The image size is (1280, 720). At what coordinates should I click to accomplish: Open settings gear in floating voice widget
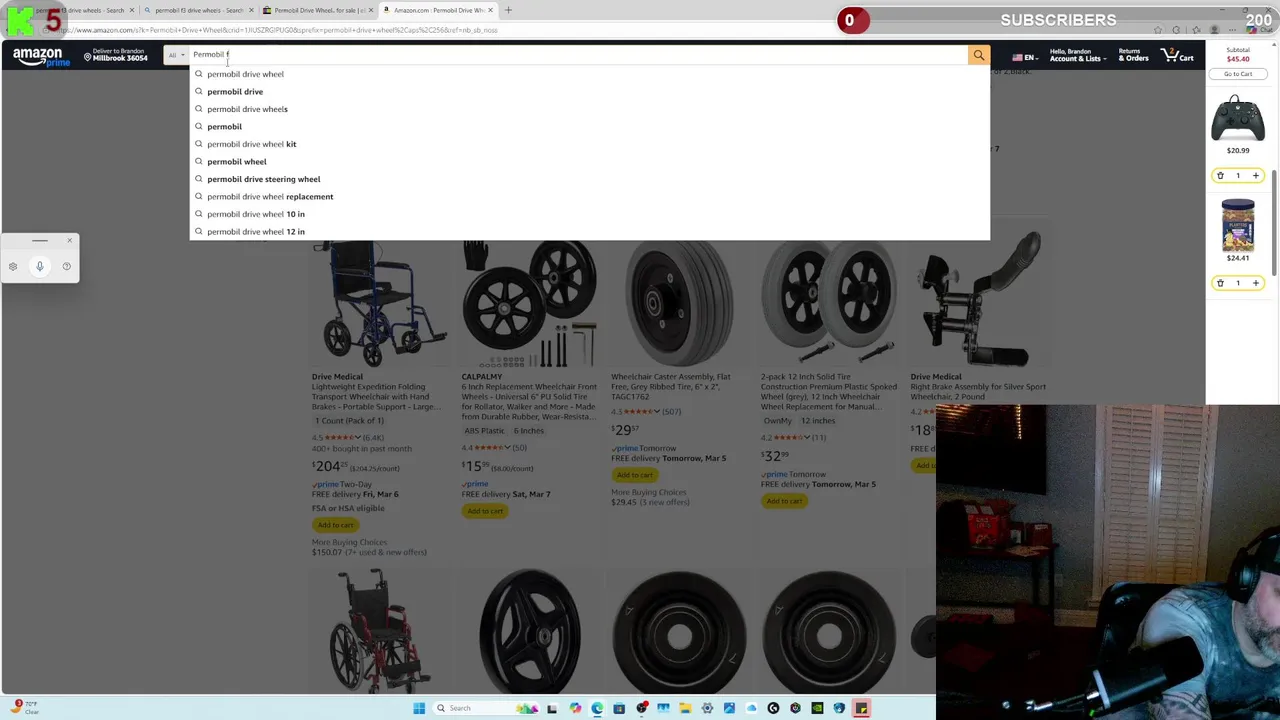pyautogui.click(x=13, y=266)
